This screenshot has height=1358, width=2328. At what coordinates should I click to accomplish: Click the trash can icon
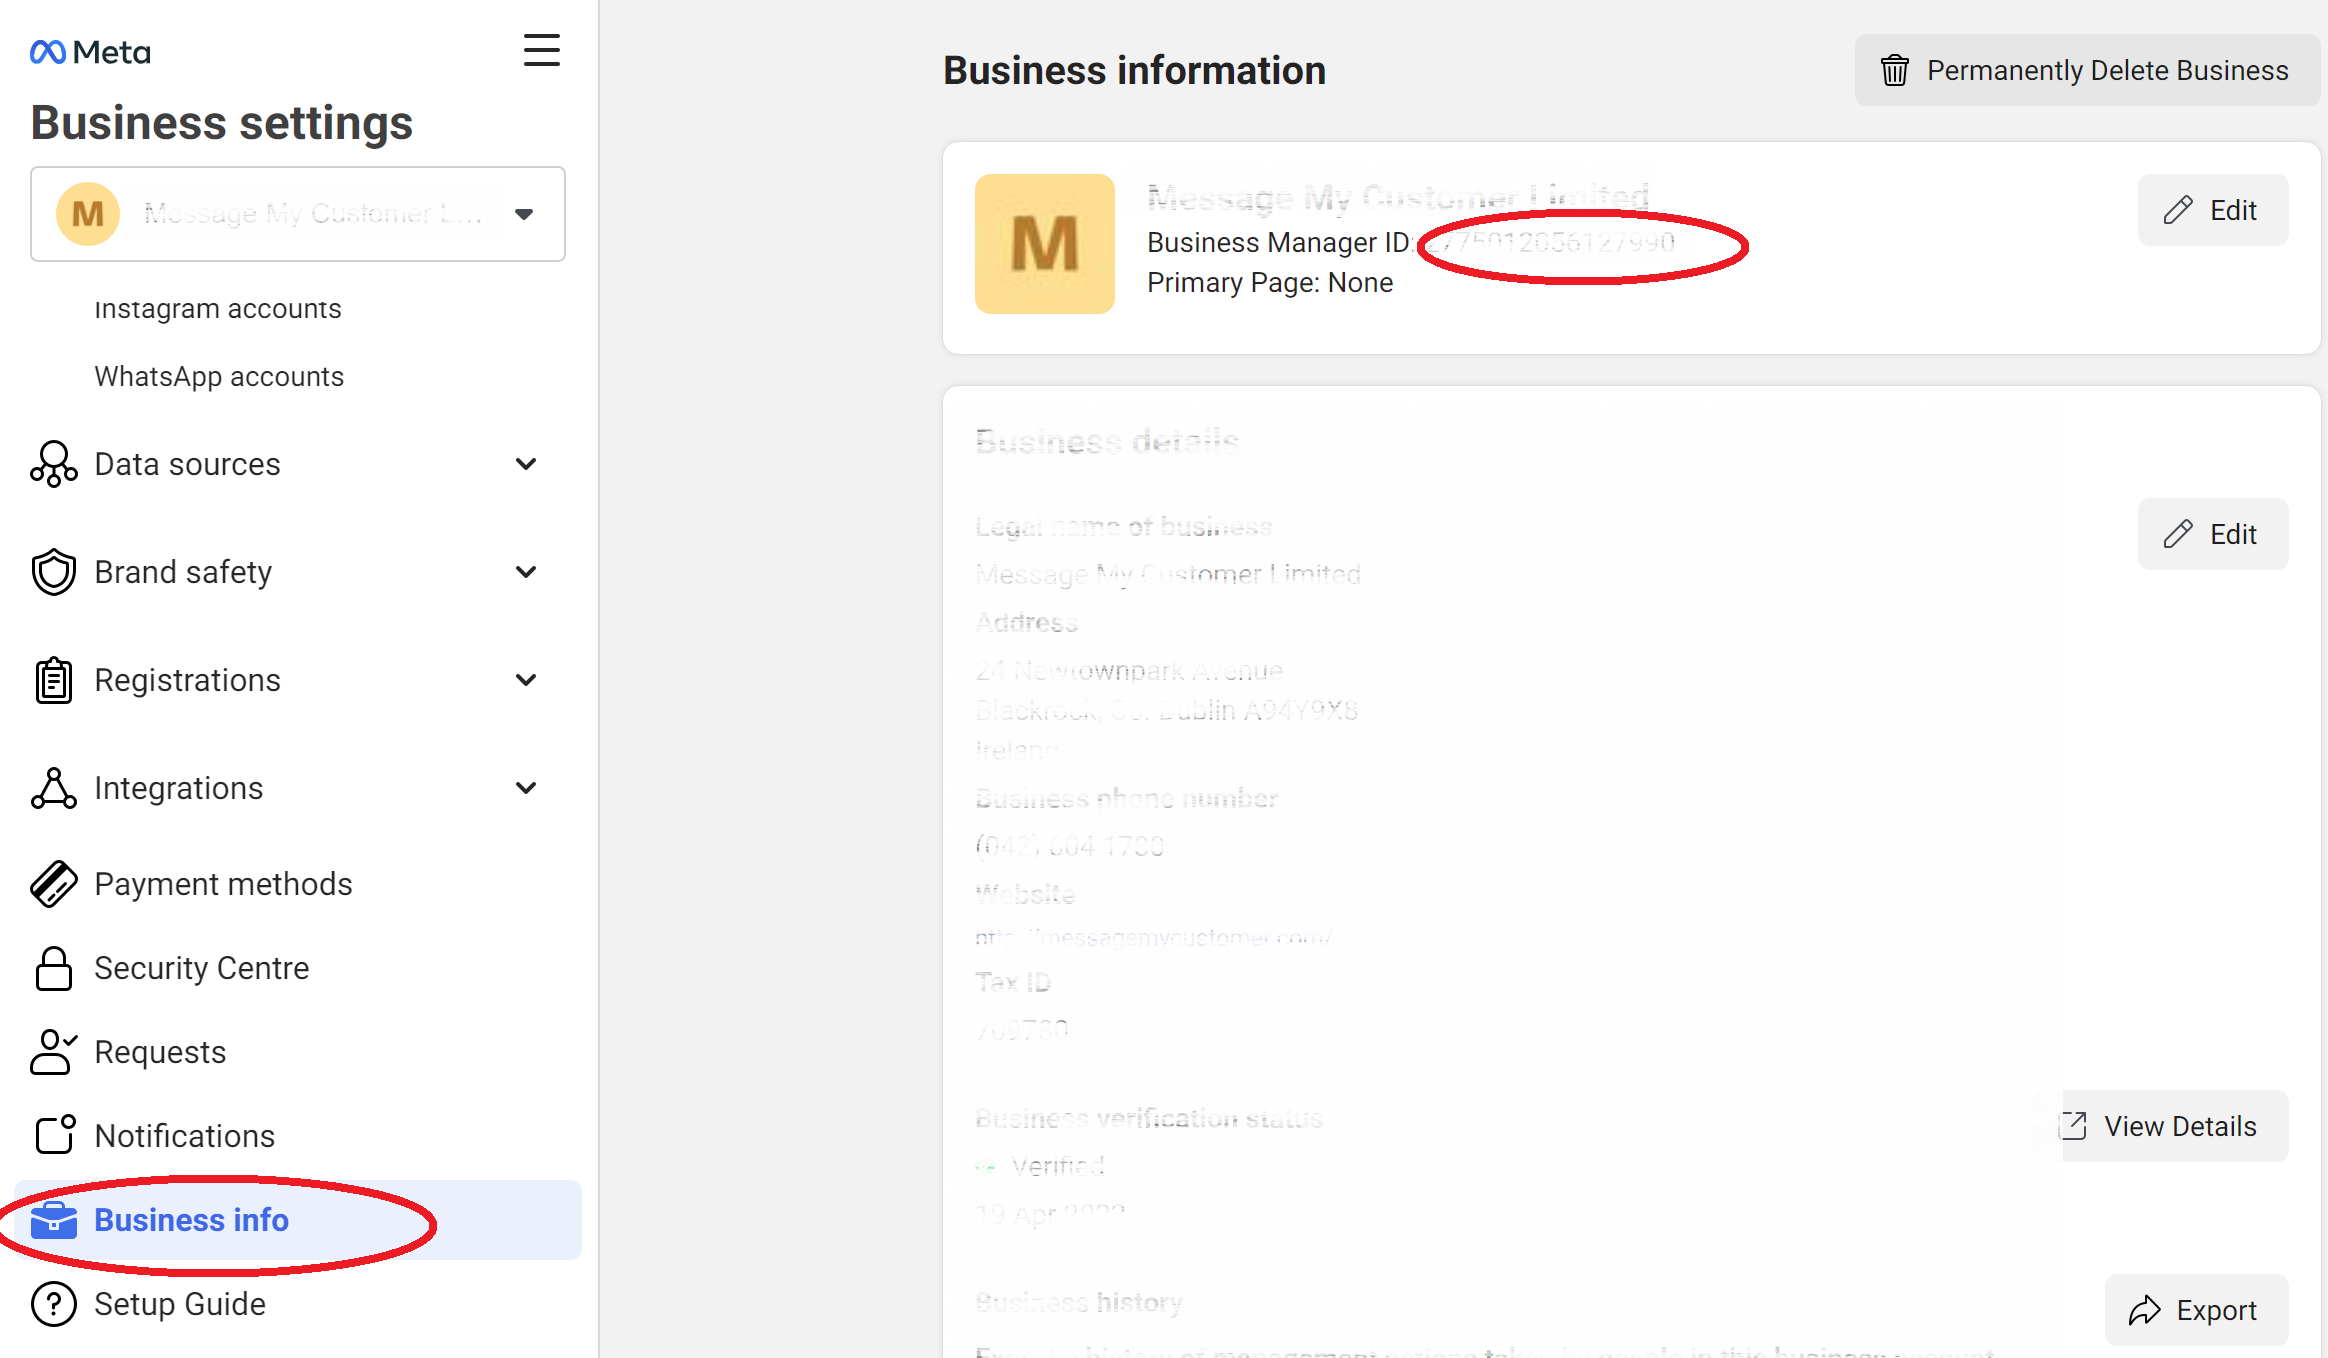pos(1895,70)
